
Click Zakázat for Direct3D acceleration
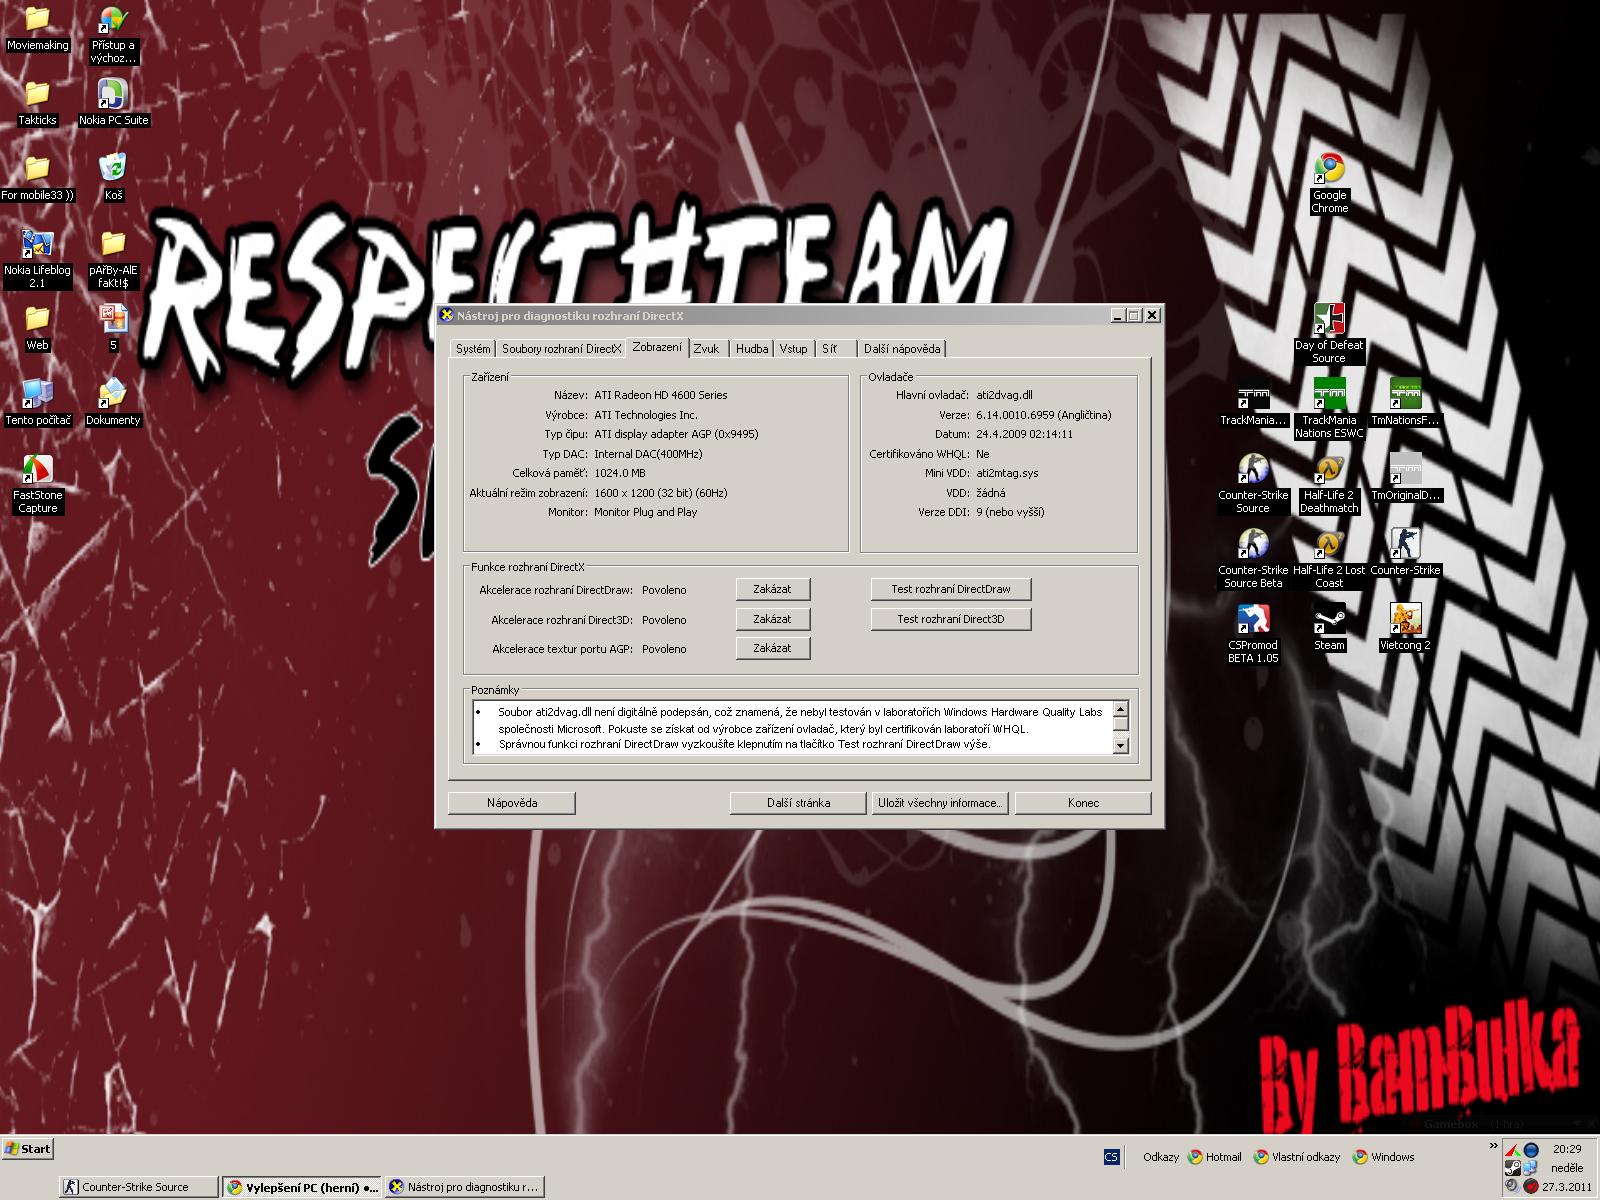pyautogui.click(x=772, y=619)
